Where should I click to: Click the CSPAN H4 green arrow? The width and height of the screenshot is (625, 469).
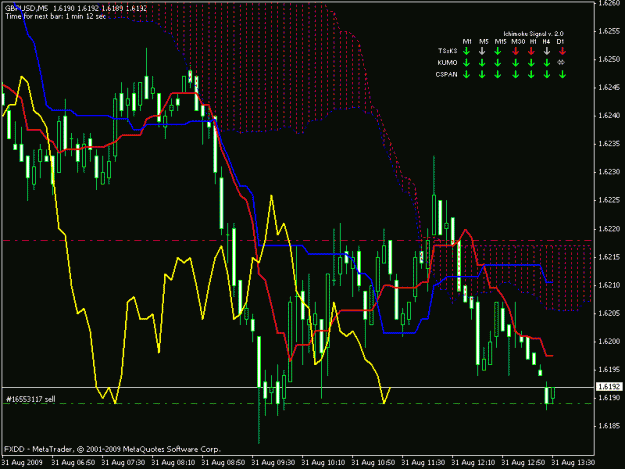pos(547,75)
